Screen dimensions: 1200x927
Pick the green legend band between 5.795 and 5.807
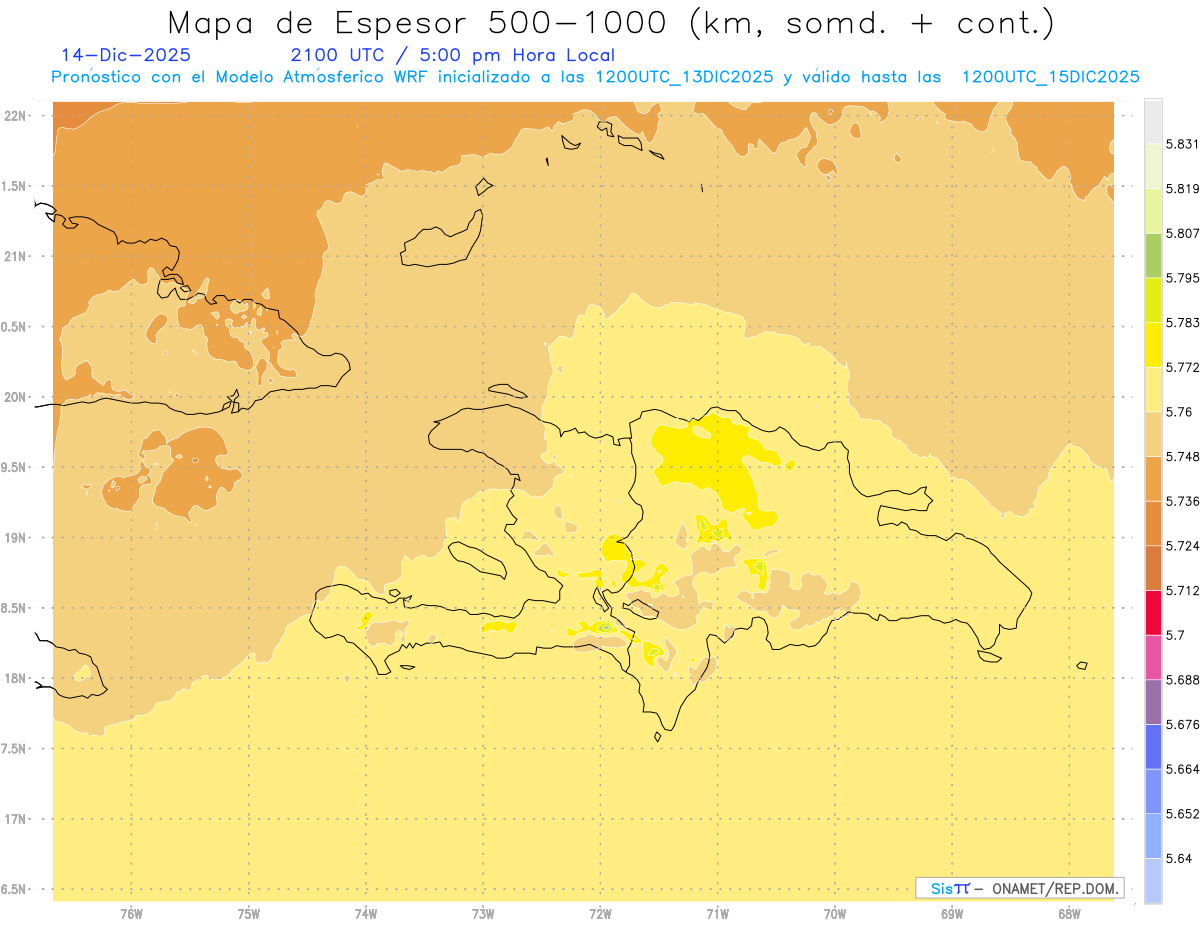(1153, 255)
